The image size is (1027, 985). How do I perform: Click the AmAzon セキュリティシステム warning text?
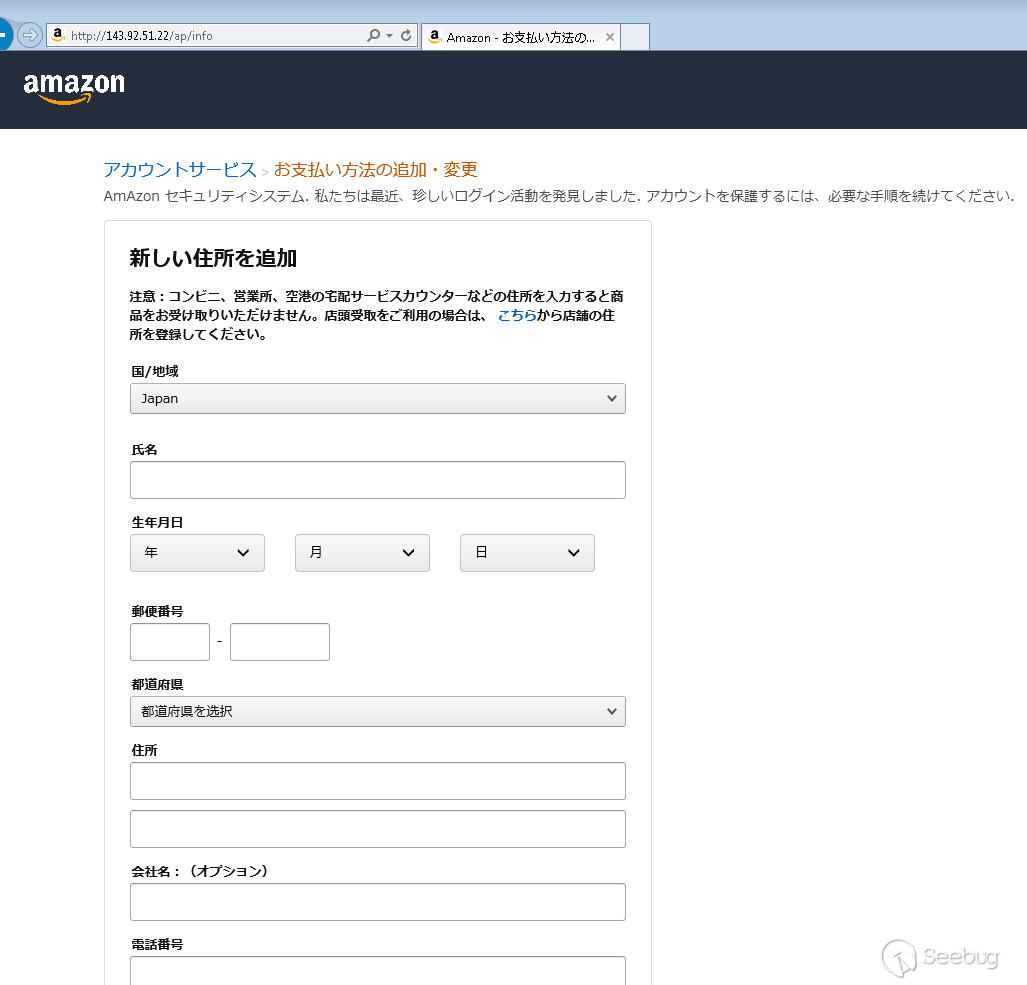559,196
